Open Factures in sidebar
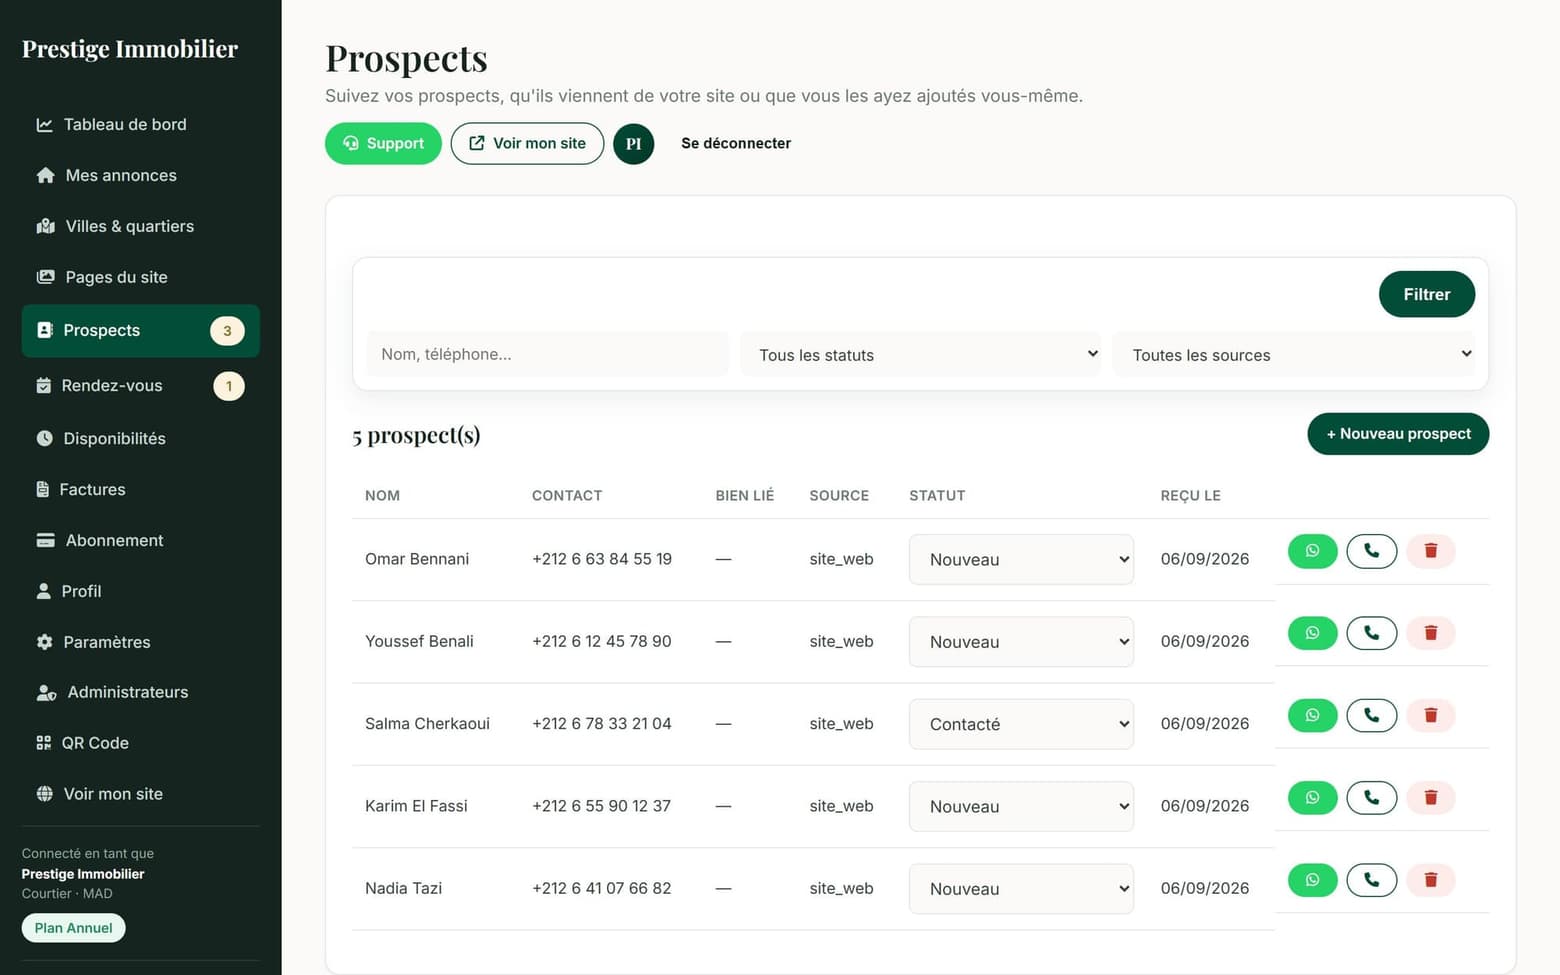Viewport: 1560px width, 975px height. click(x=140, y=490)
